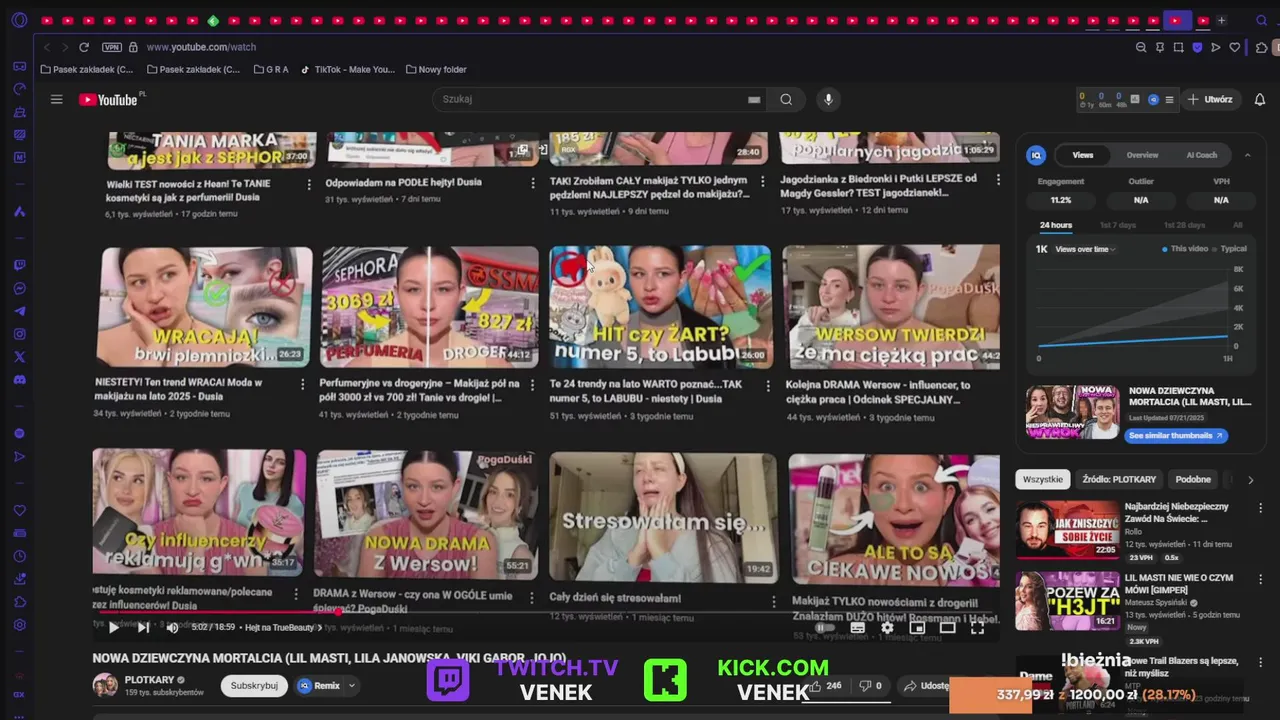This screenshot has height=720, width=1280.
Task: Click See similar thumbnails button
Action: 1176,436
